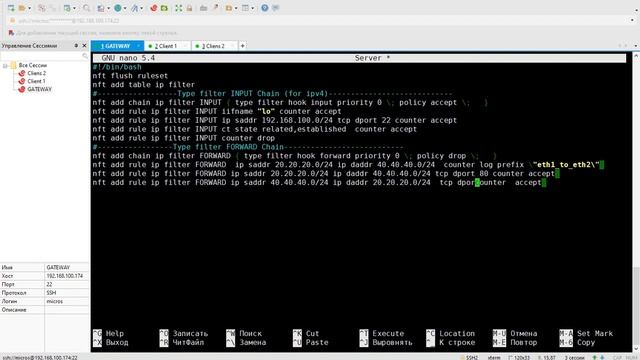Image resolution: width=640 pixels, height=360 pixels.
Task: Click the login value micros
Action: pos(54,301)
